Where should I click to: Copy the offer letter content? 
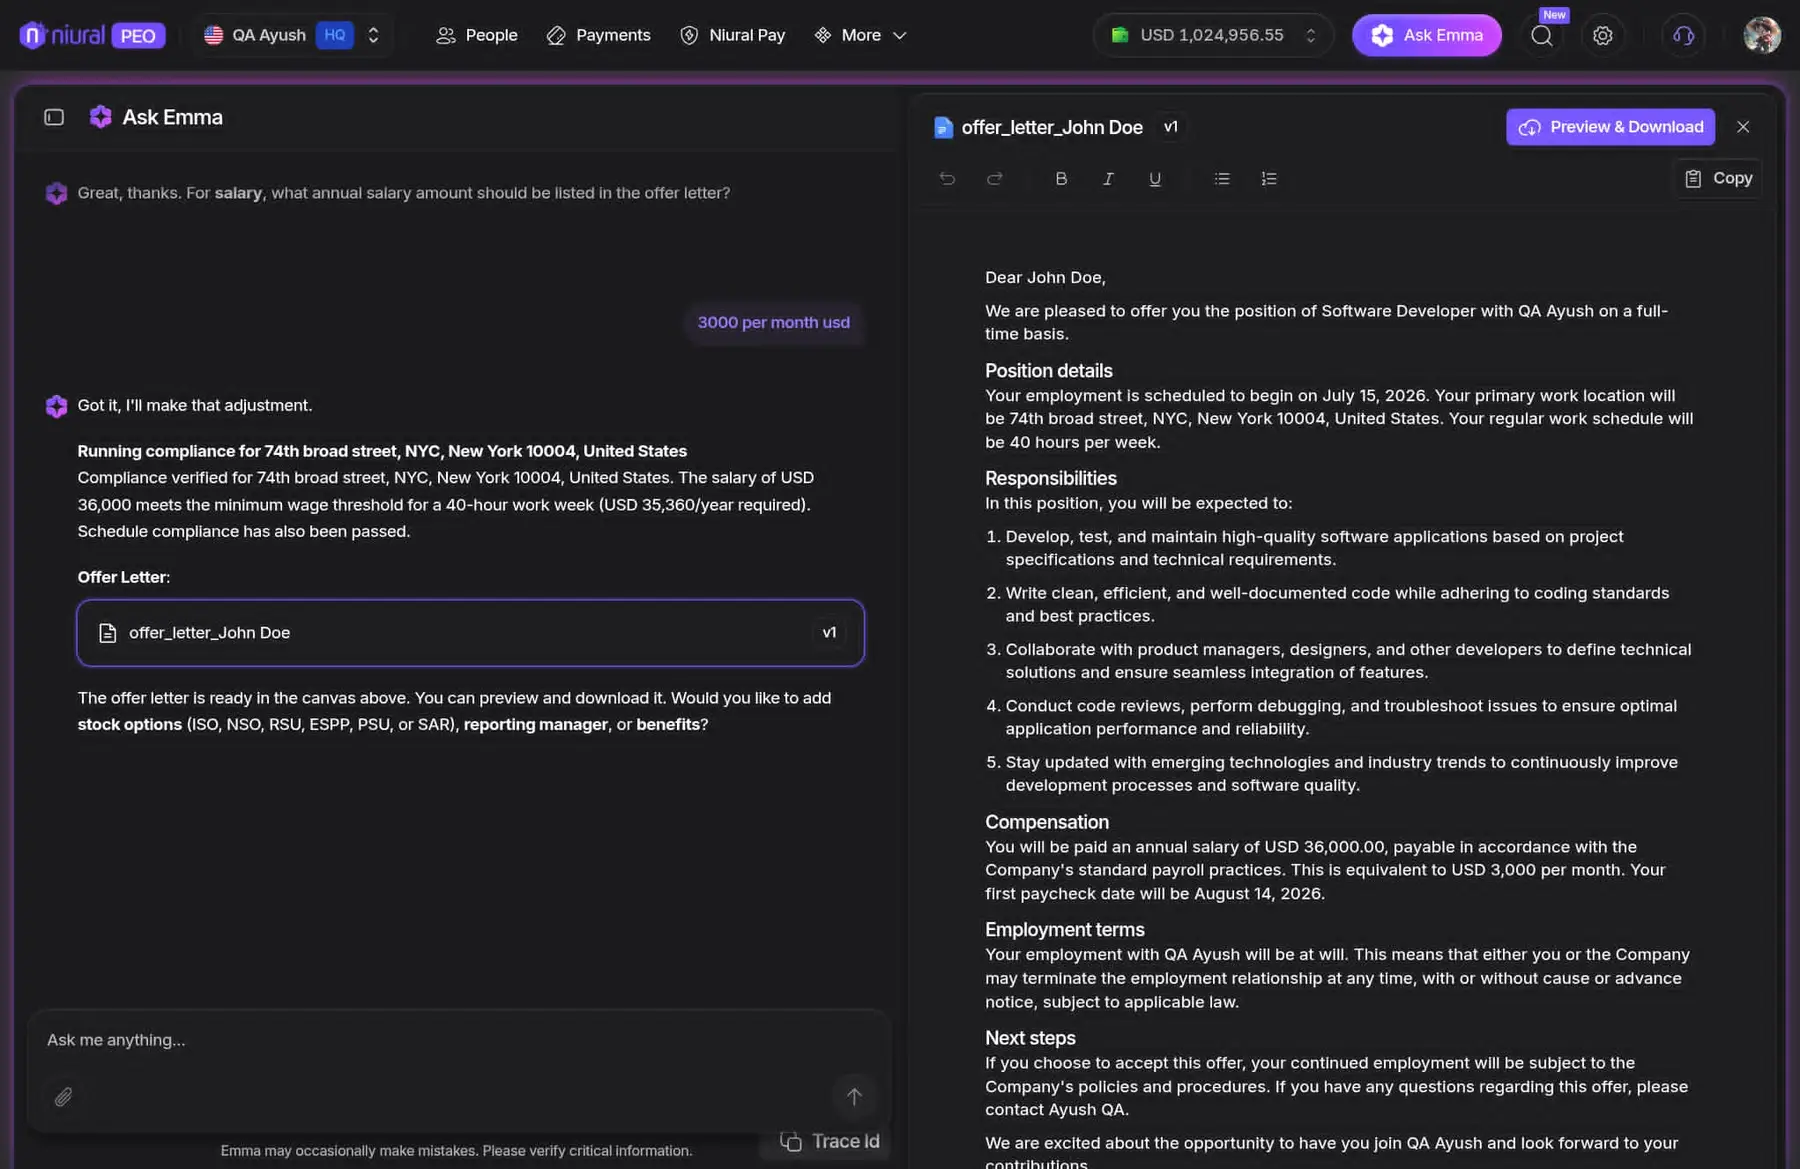pos(1718,178)
